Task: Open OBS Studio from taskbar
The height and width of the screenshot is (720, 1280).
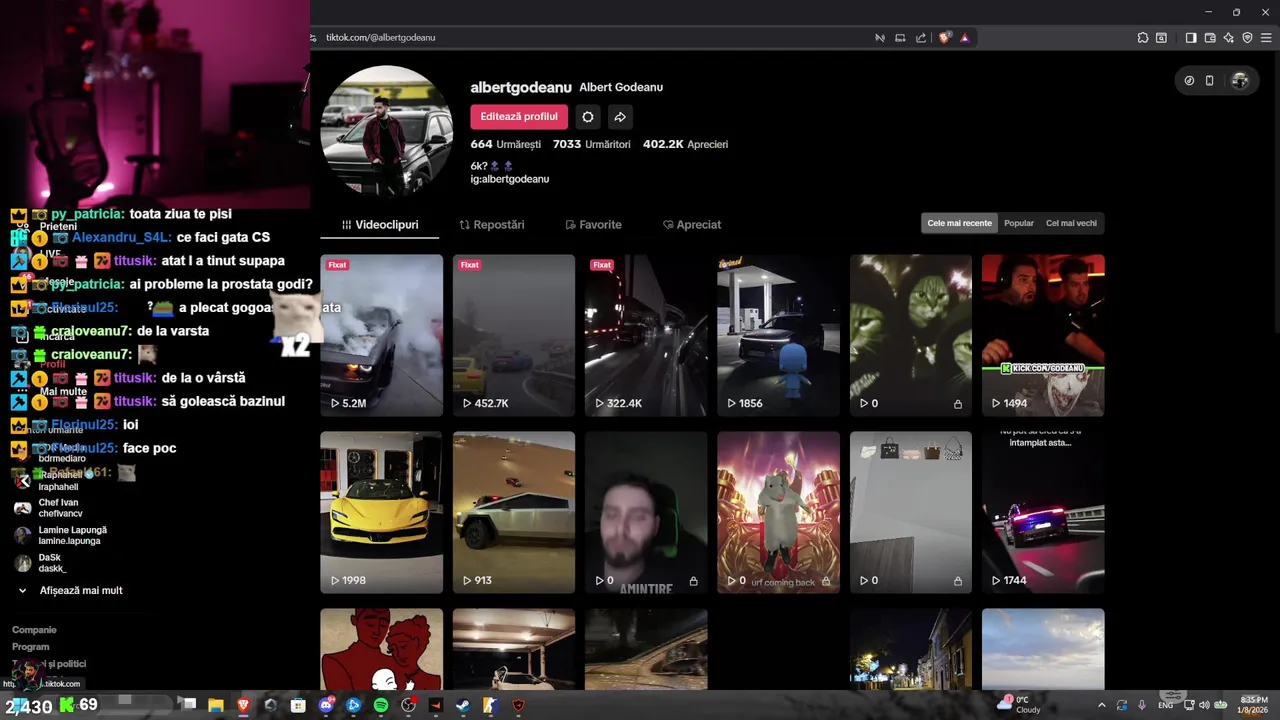Action: click(408, 705)
